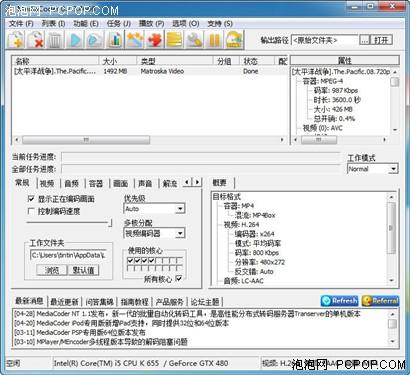Open the 问答集锦 news tab
This screenshot has width=410, height=375.
coord(99,302)
